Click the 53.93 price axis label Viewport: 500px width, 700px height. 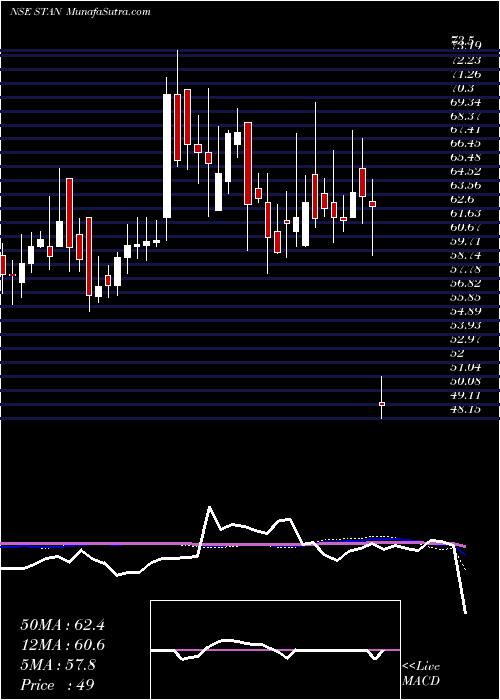pyautogui.click(x=466, y=324)
